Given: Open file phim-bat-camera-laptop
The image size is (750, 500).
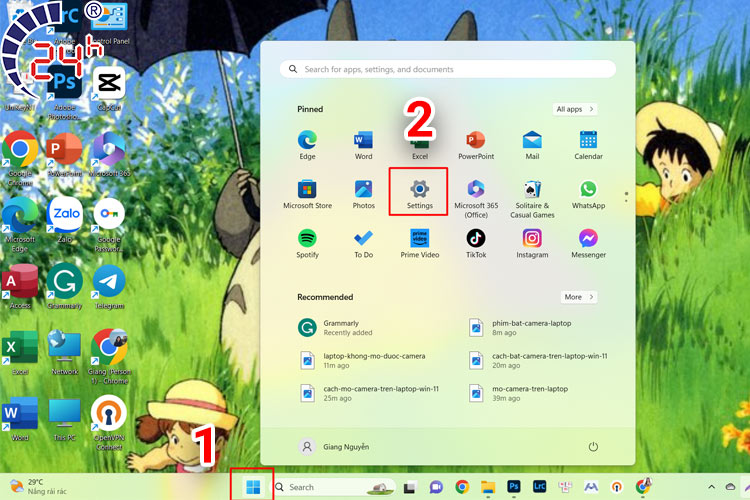Looking at the screenshot, I should [520, 328].
